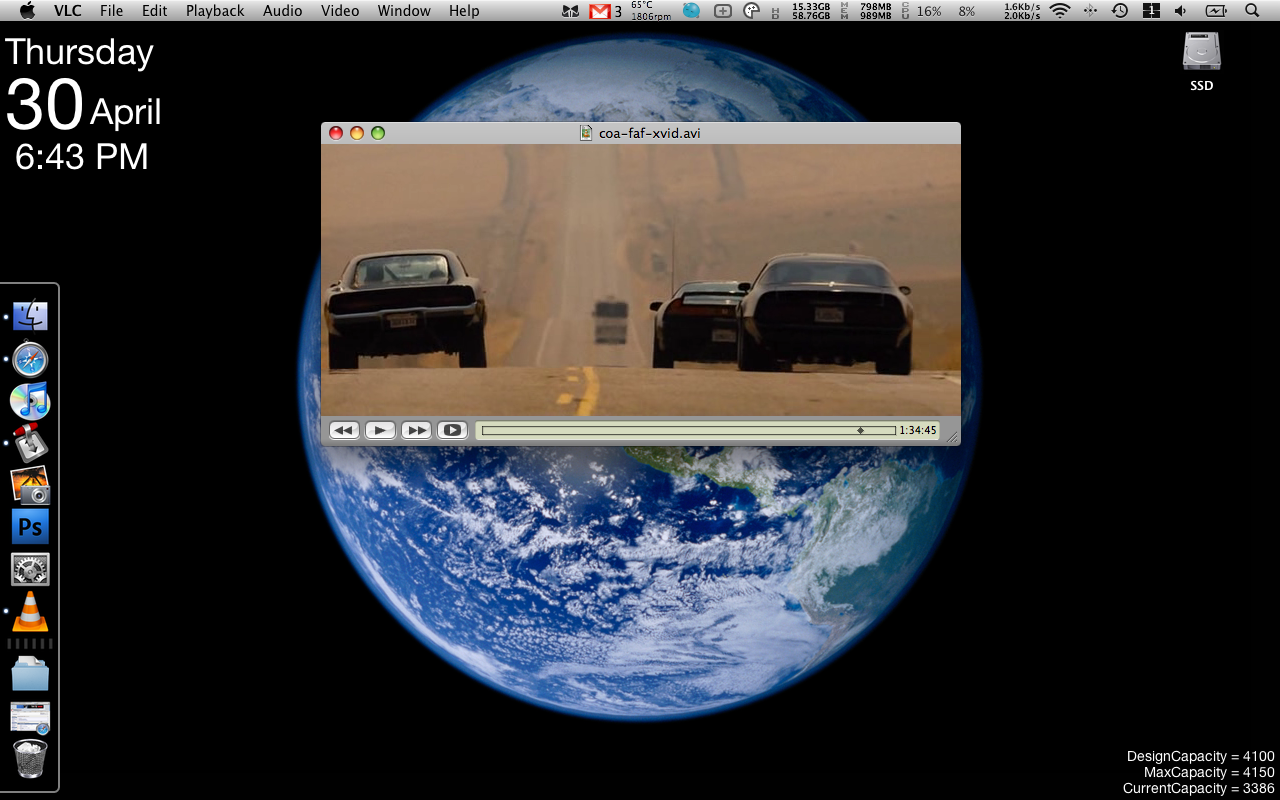1280x800 pixels.
Task: Open the Playback menu
Action: tap(215, 11)
